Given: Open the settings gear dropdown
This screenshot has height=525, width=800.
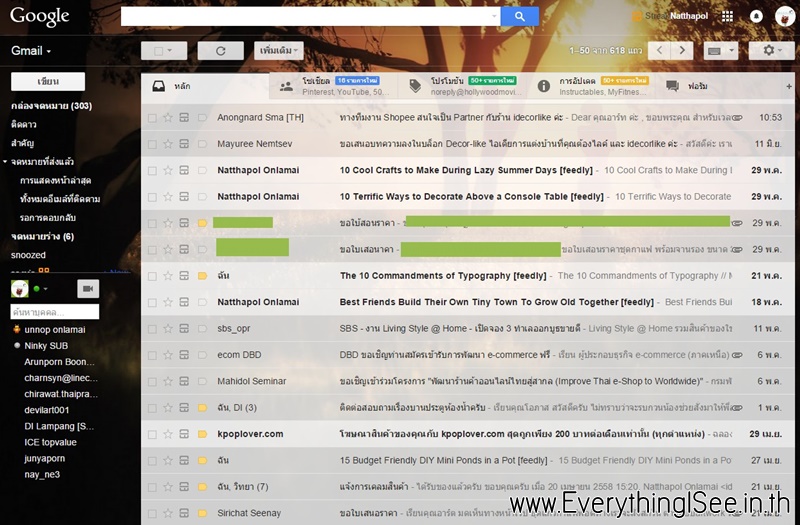Looking at the screenshot, I should (771, 51).
